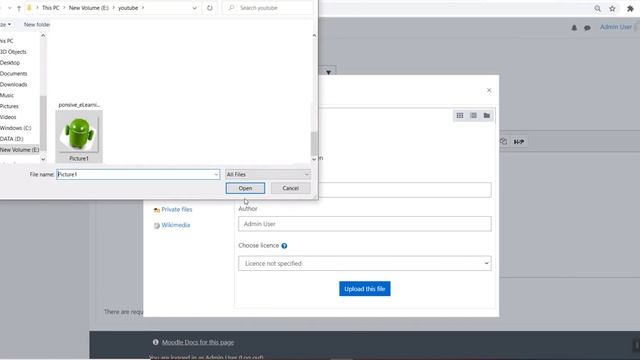Click file list scroll down arrow
This screenshot has height=360, width=640.
[x=314, y=159]
